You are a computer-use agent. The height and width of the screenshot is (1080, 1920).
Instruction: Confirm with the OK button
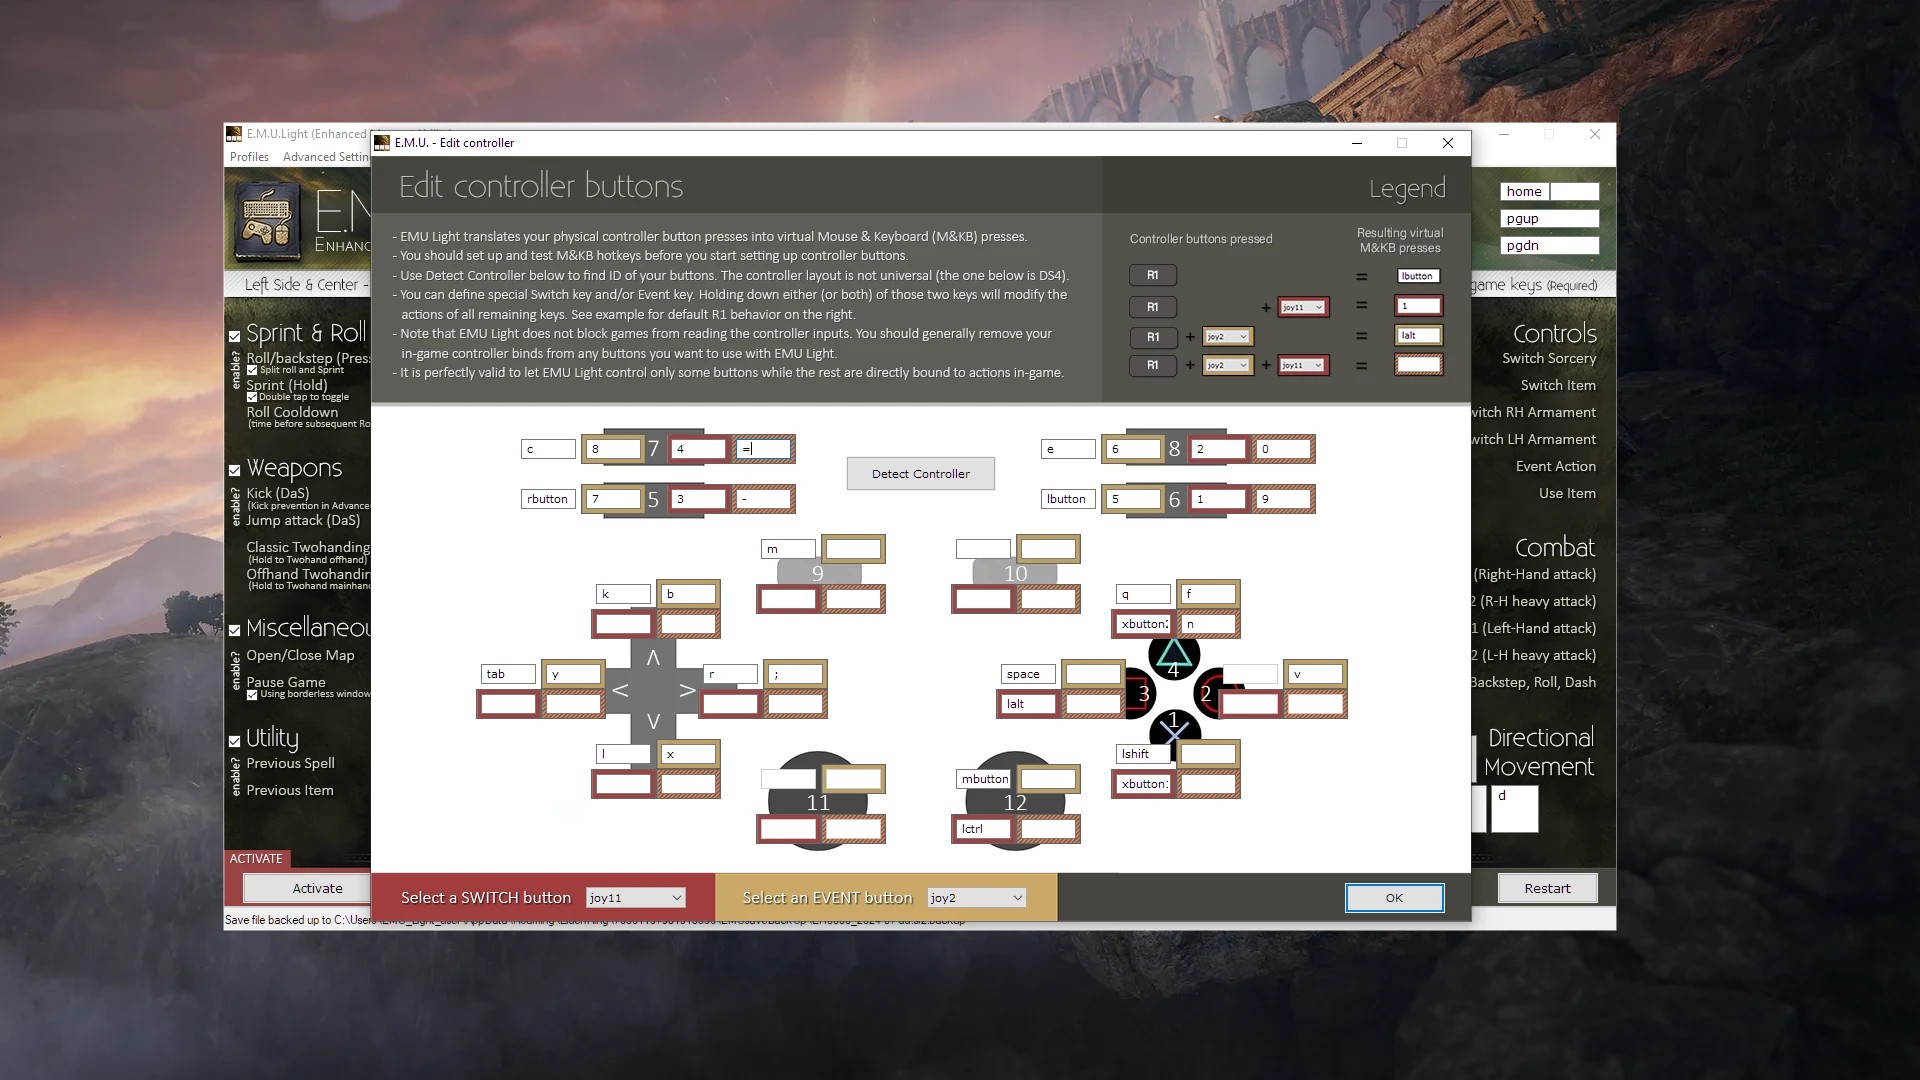[x=1394, y=898]
